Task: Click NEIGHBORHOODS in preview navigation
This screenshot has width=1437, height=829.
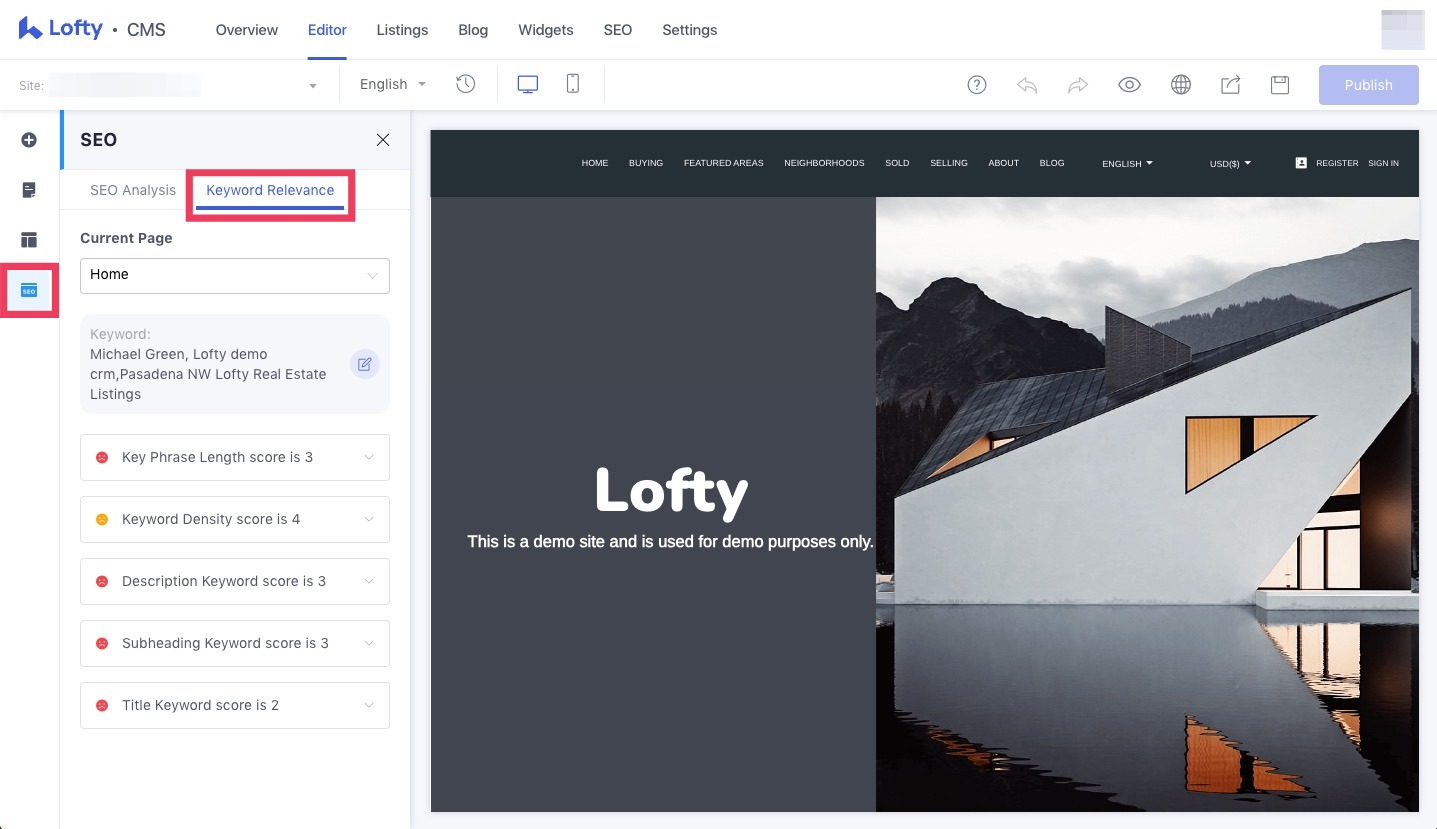Action: [824, 163]
